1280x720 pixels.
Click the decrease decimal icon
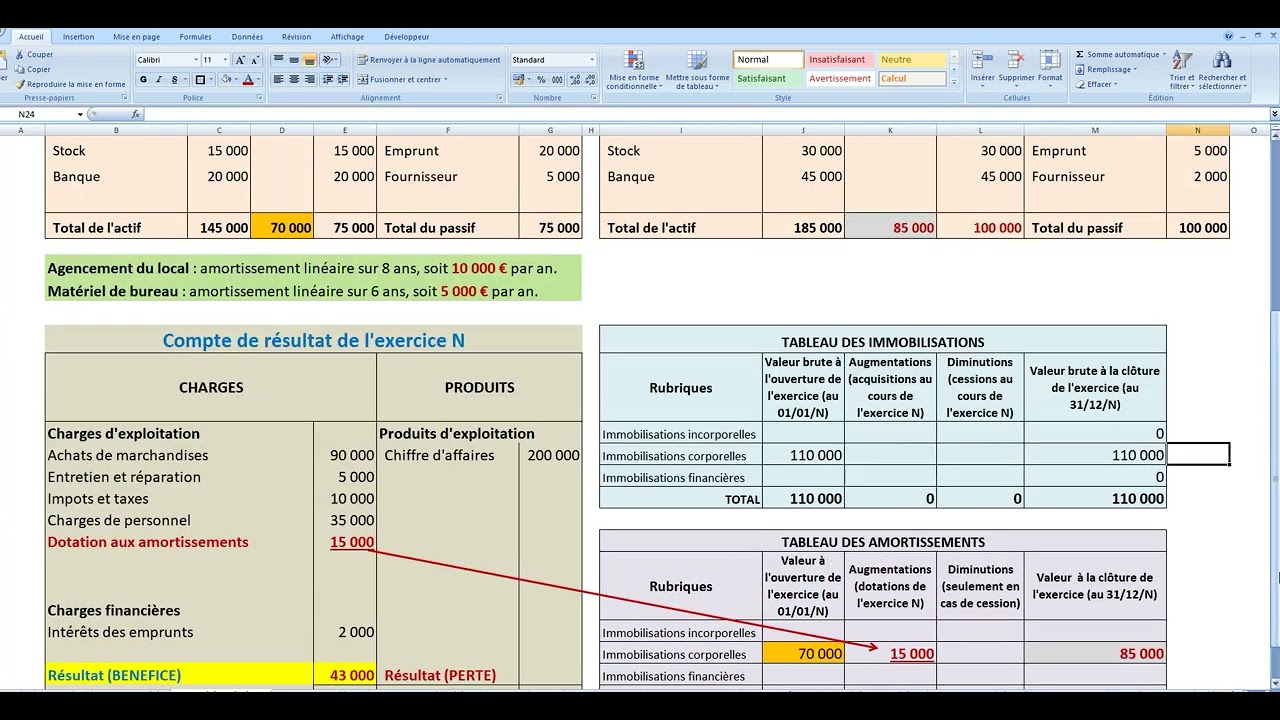pyautogui.click(x=588, y=80)
